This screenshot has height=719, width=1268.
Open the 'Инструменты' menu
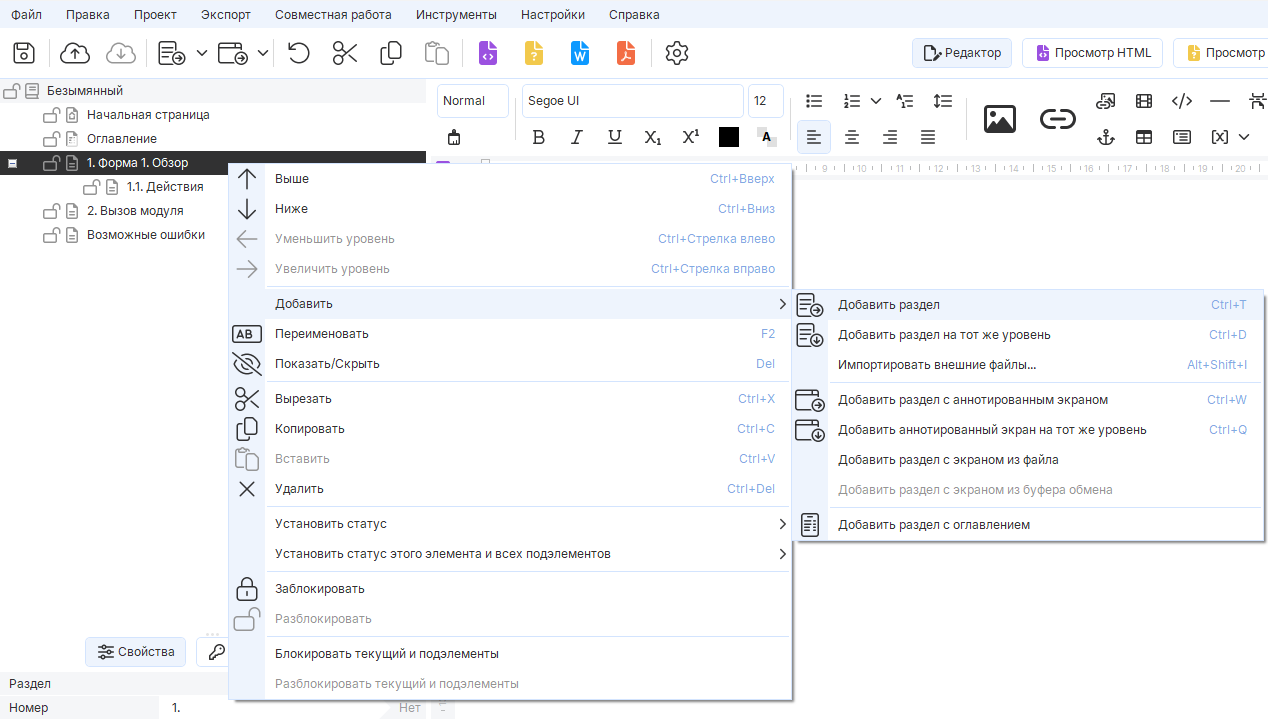pos(456,15)
